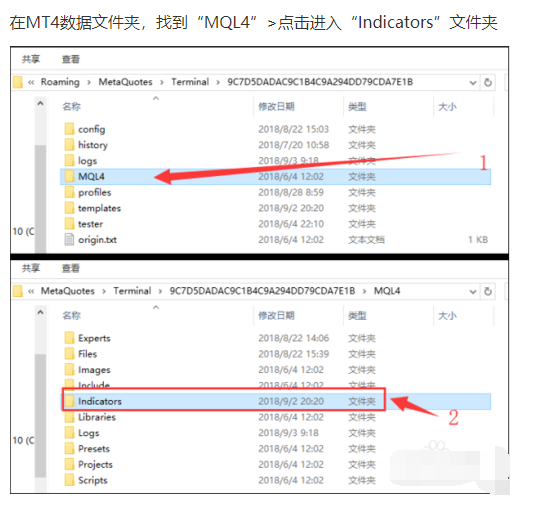Click the tester folder icon
Viewport: 558px width, 509px height.
pyautogui.click(x=69, y=224)
